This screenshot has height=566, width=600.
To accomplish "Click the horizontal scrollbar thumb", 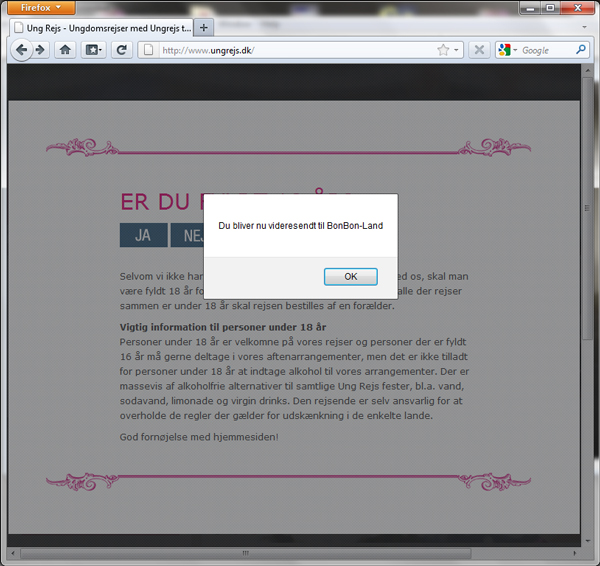I will pos(246,553).
